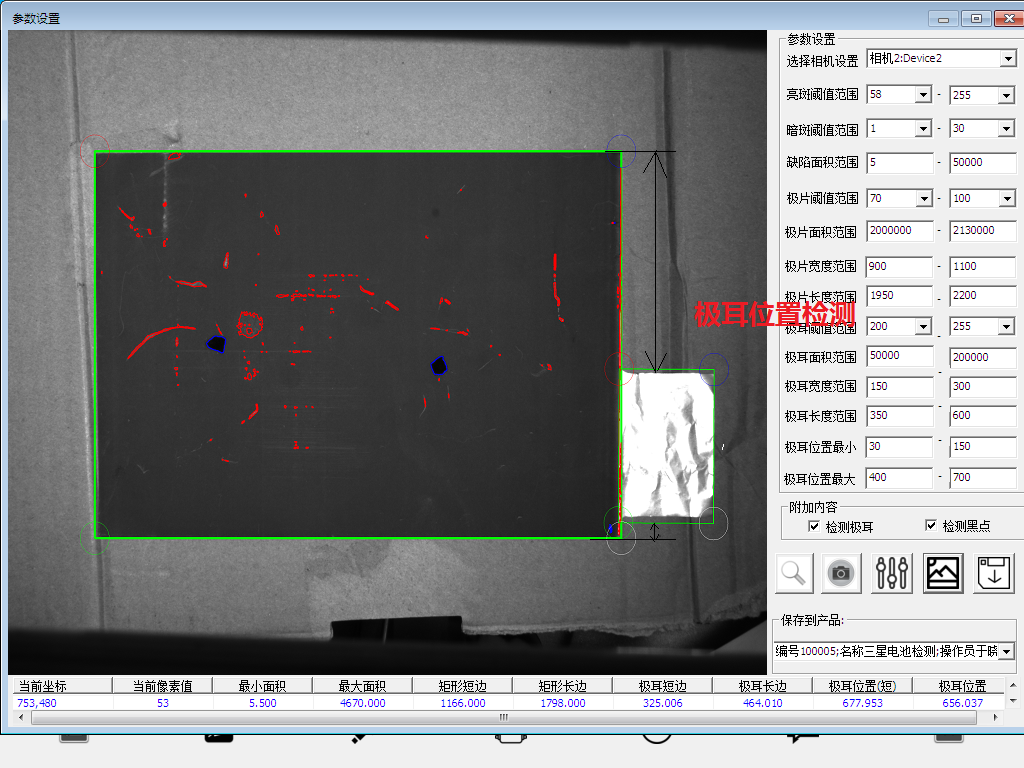Open the 选择相机设置 camera dropdown
1024x768 pixels.
(x=1008, y=59)
